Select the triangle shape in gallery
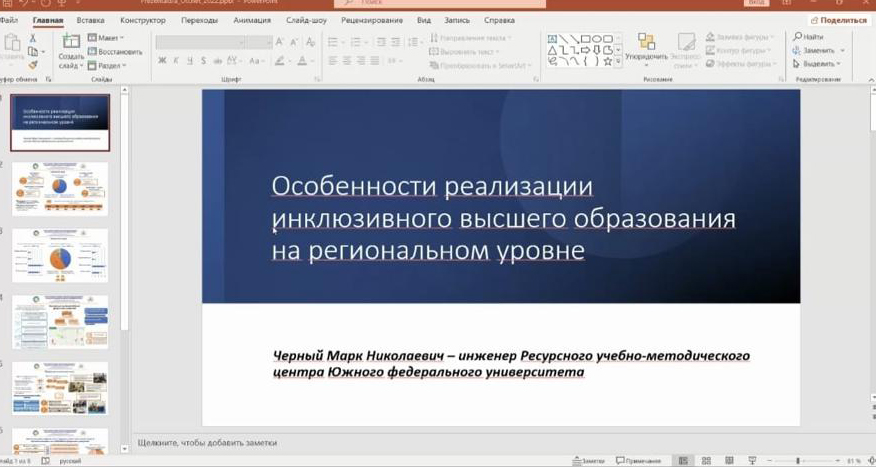 coord(552,50)
